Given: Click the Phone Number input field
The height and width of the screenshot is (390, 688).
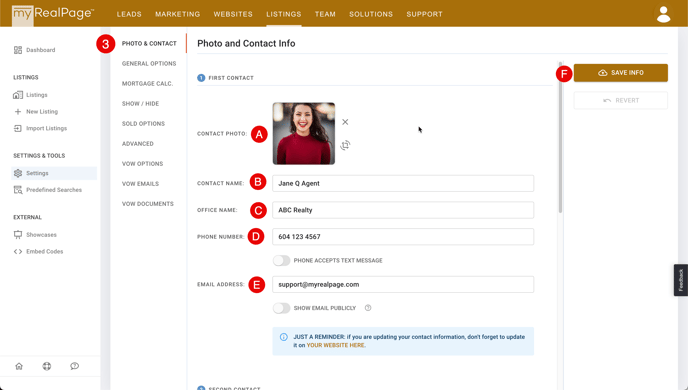Looking at the screenshot, I should (x=403, y=236).
